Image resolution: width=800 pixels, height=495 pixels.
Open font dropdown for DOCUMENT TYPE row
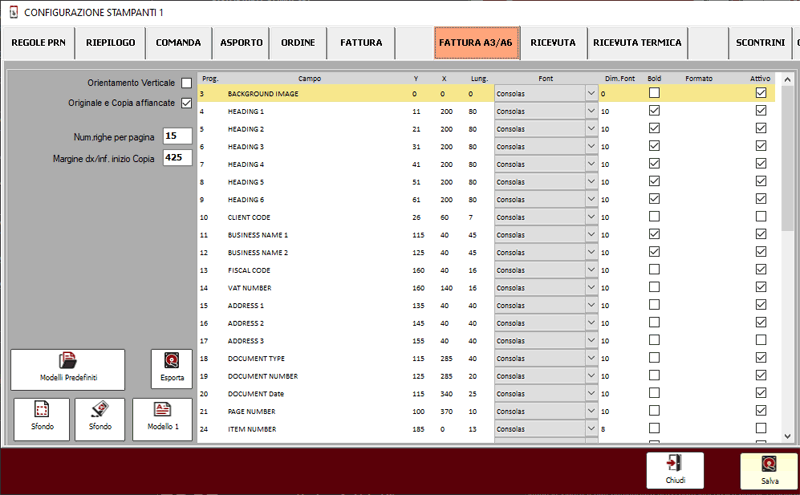pyautogui.click(x=591, y=358)
